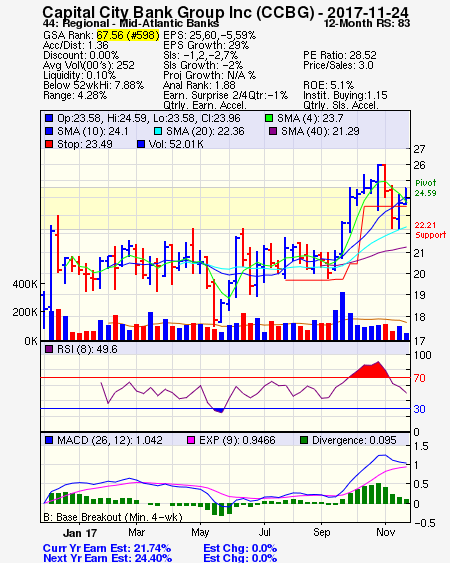Click the Curr Yr Earn Est link
450x563 pixels.
107,548
